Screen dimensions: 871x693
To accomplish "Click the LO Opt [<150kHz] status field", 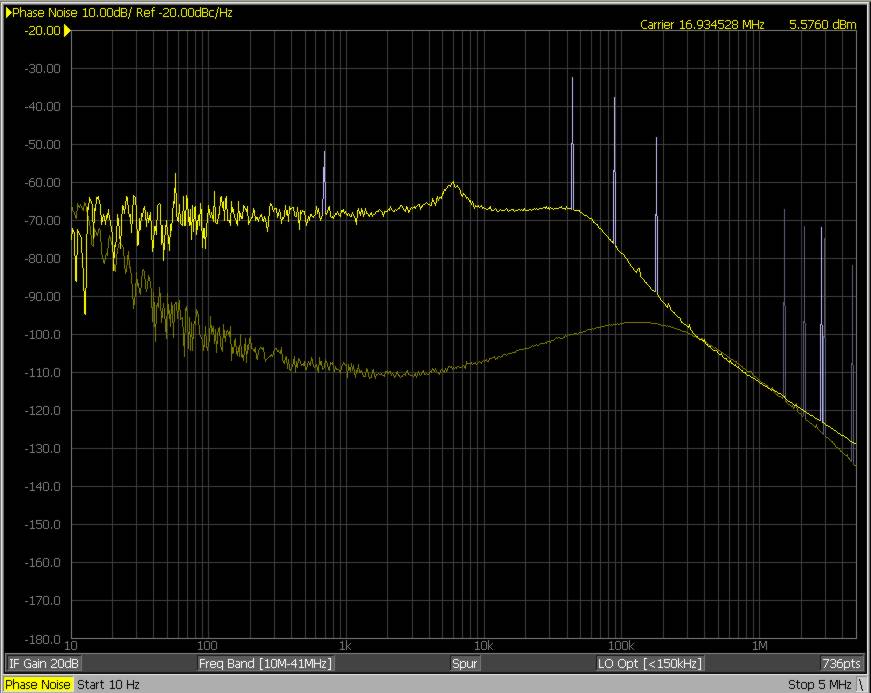I will click(650, 664).
